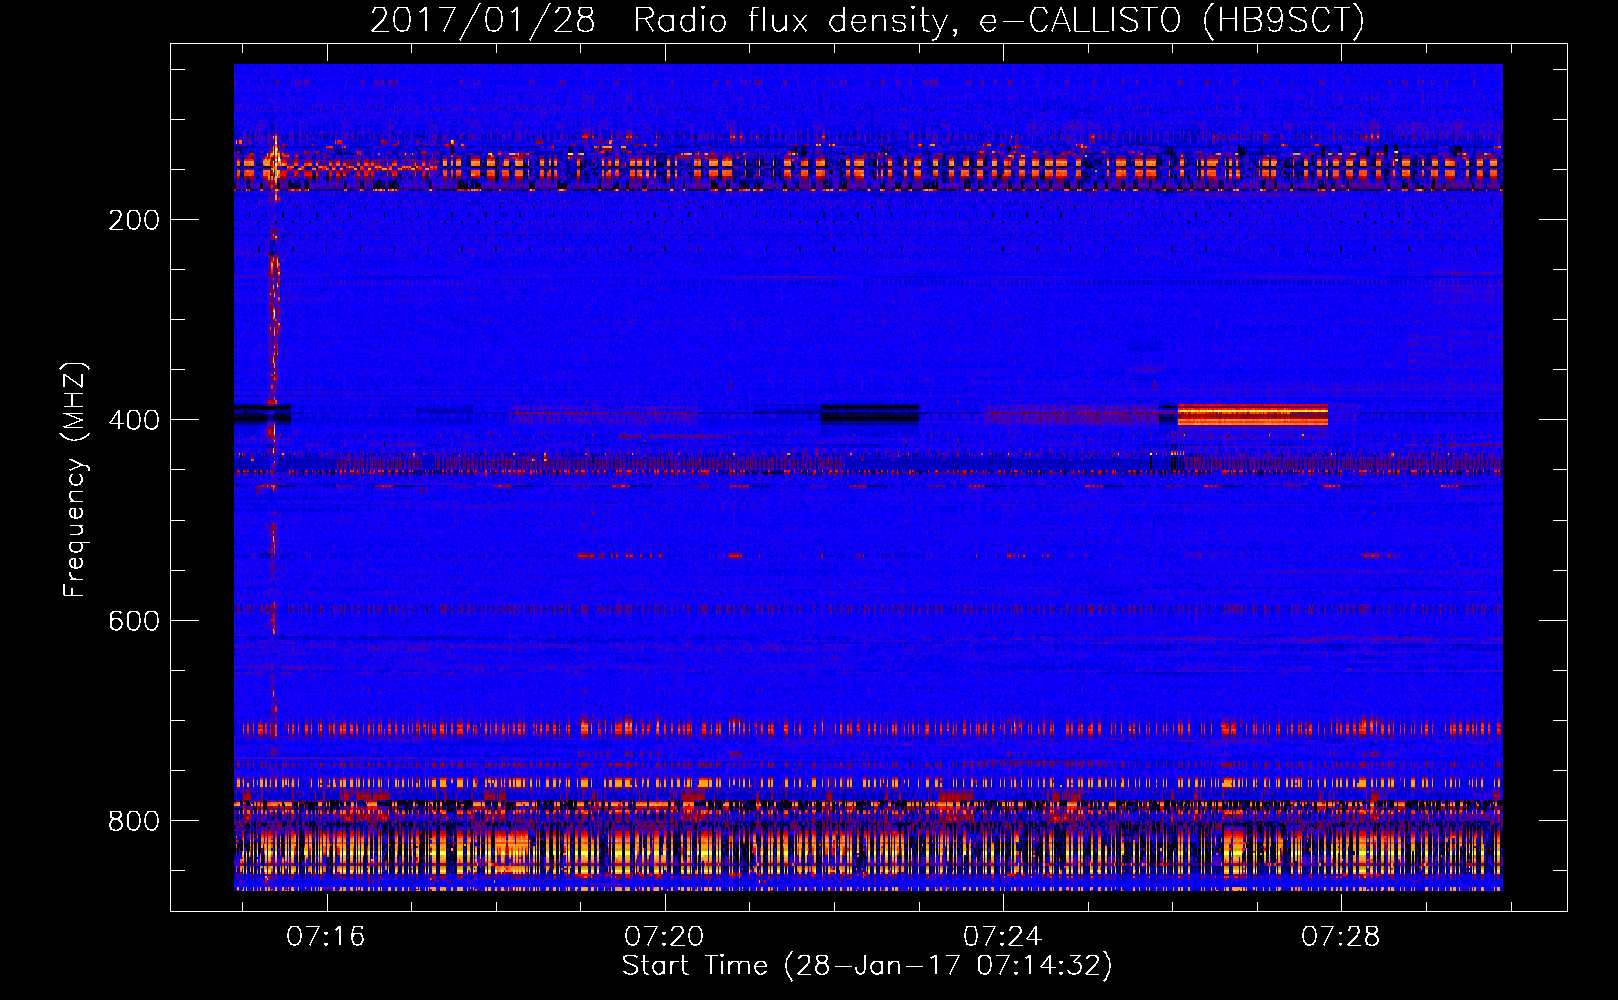Image resolution: width=1618 pixels, height=1000 pixels.
Task: Select the 800 frequency tick label
Action: click(134, 821)
